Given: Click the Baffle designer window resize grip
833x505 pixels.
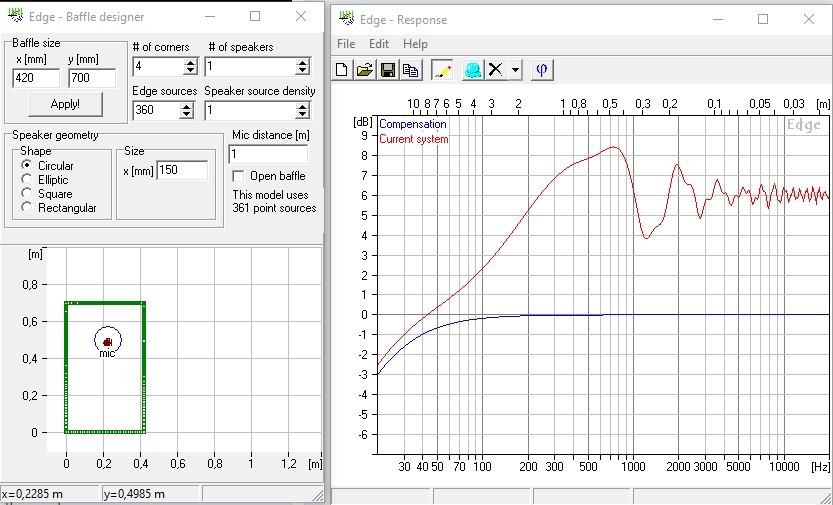Looking at the screenshot, I should [x=317, y=496].
